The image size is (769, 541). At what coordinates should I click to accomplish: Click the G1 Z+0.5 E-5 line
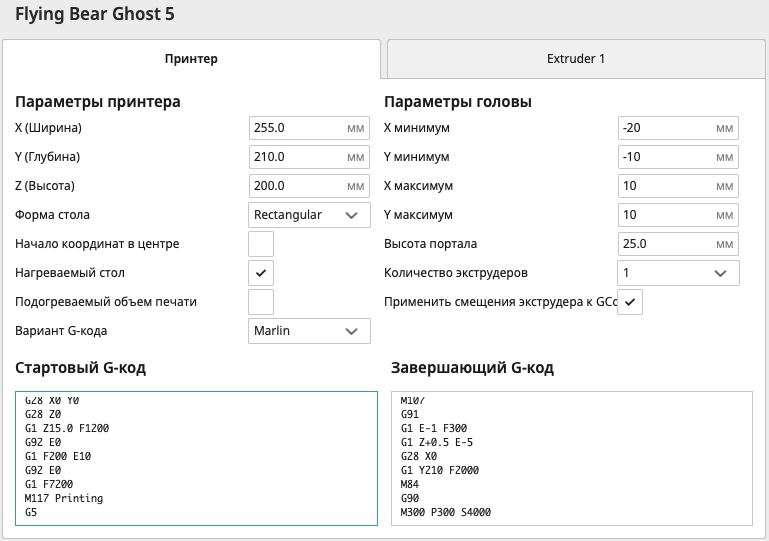coord(436,442)
